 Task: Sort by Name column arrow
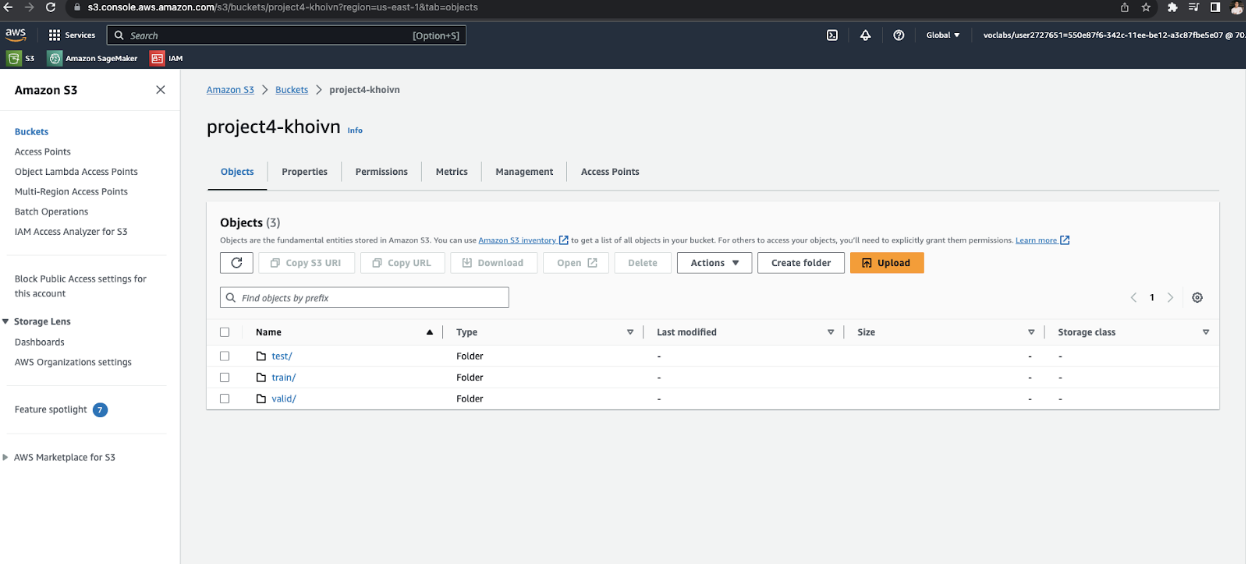[430, 332]
